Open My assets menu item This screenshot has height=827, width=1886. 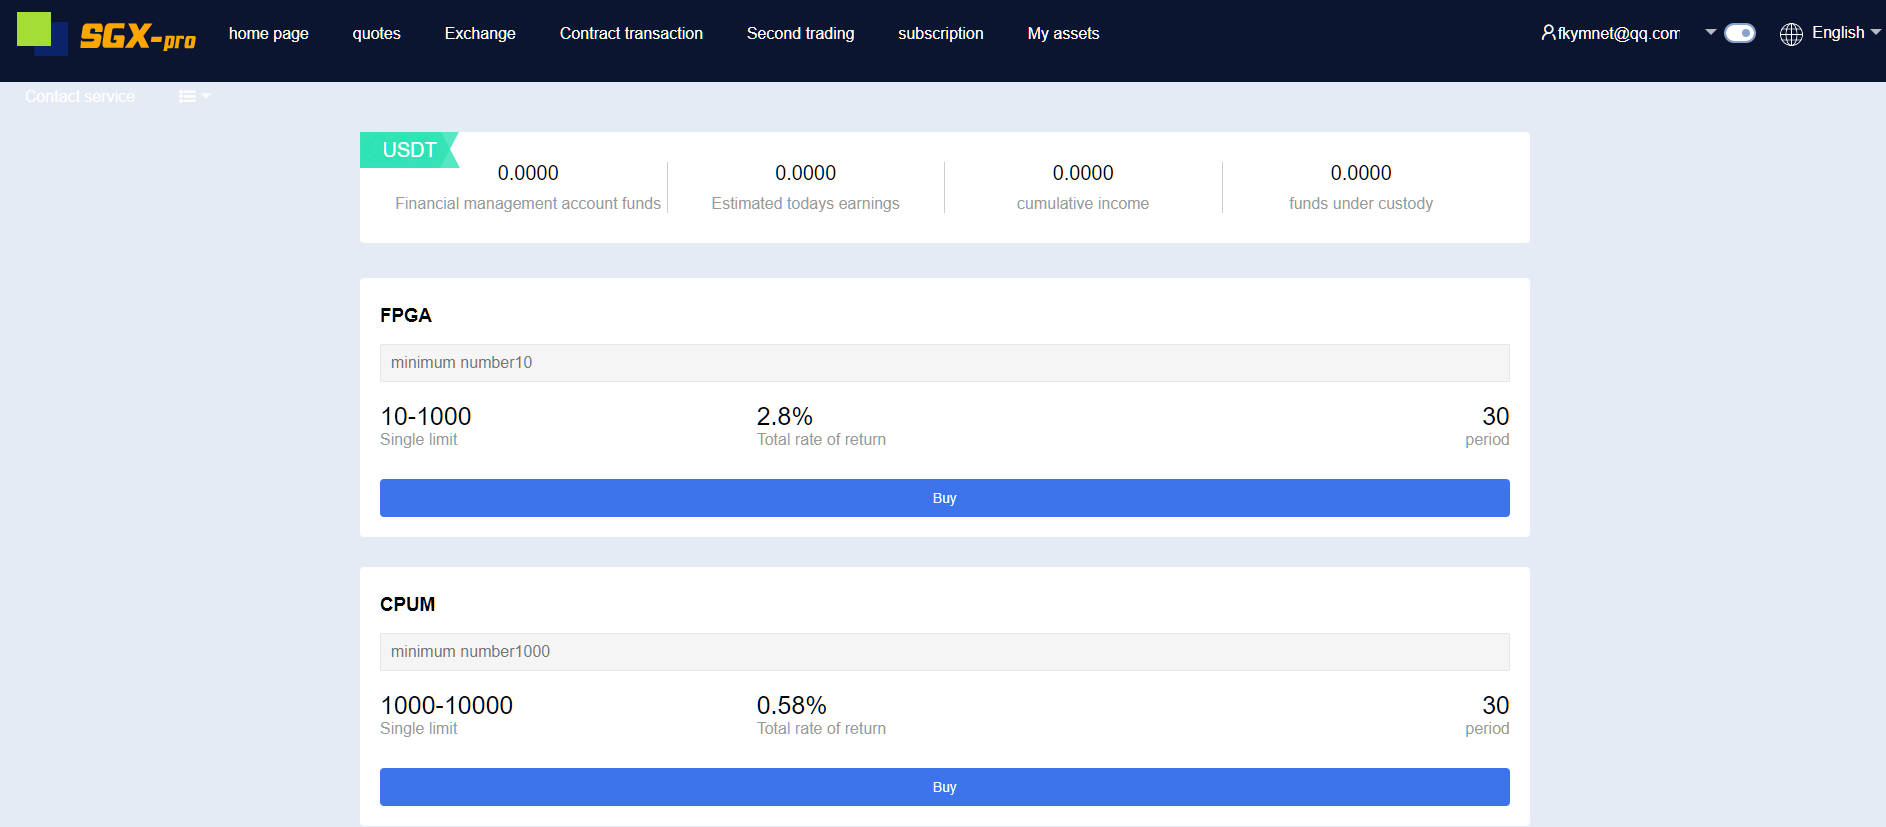[x=1063, y=34]
